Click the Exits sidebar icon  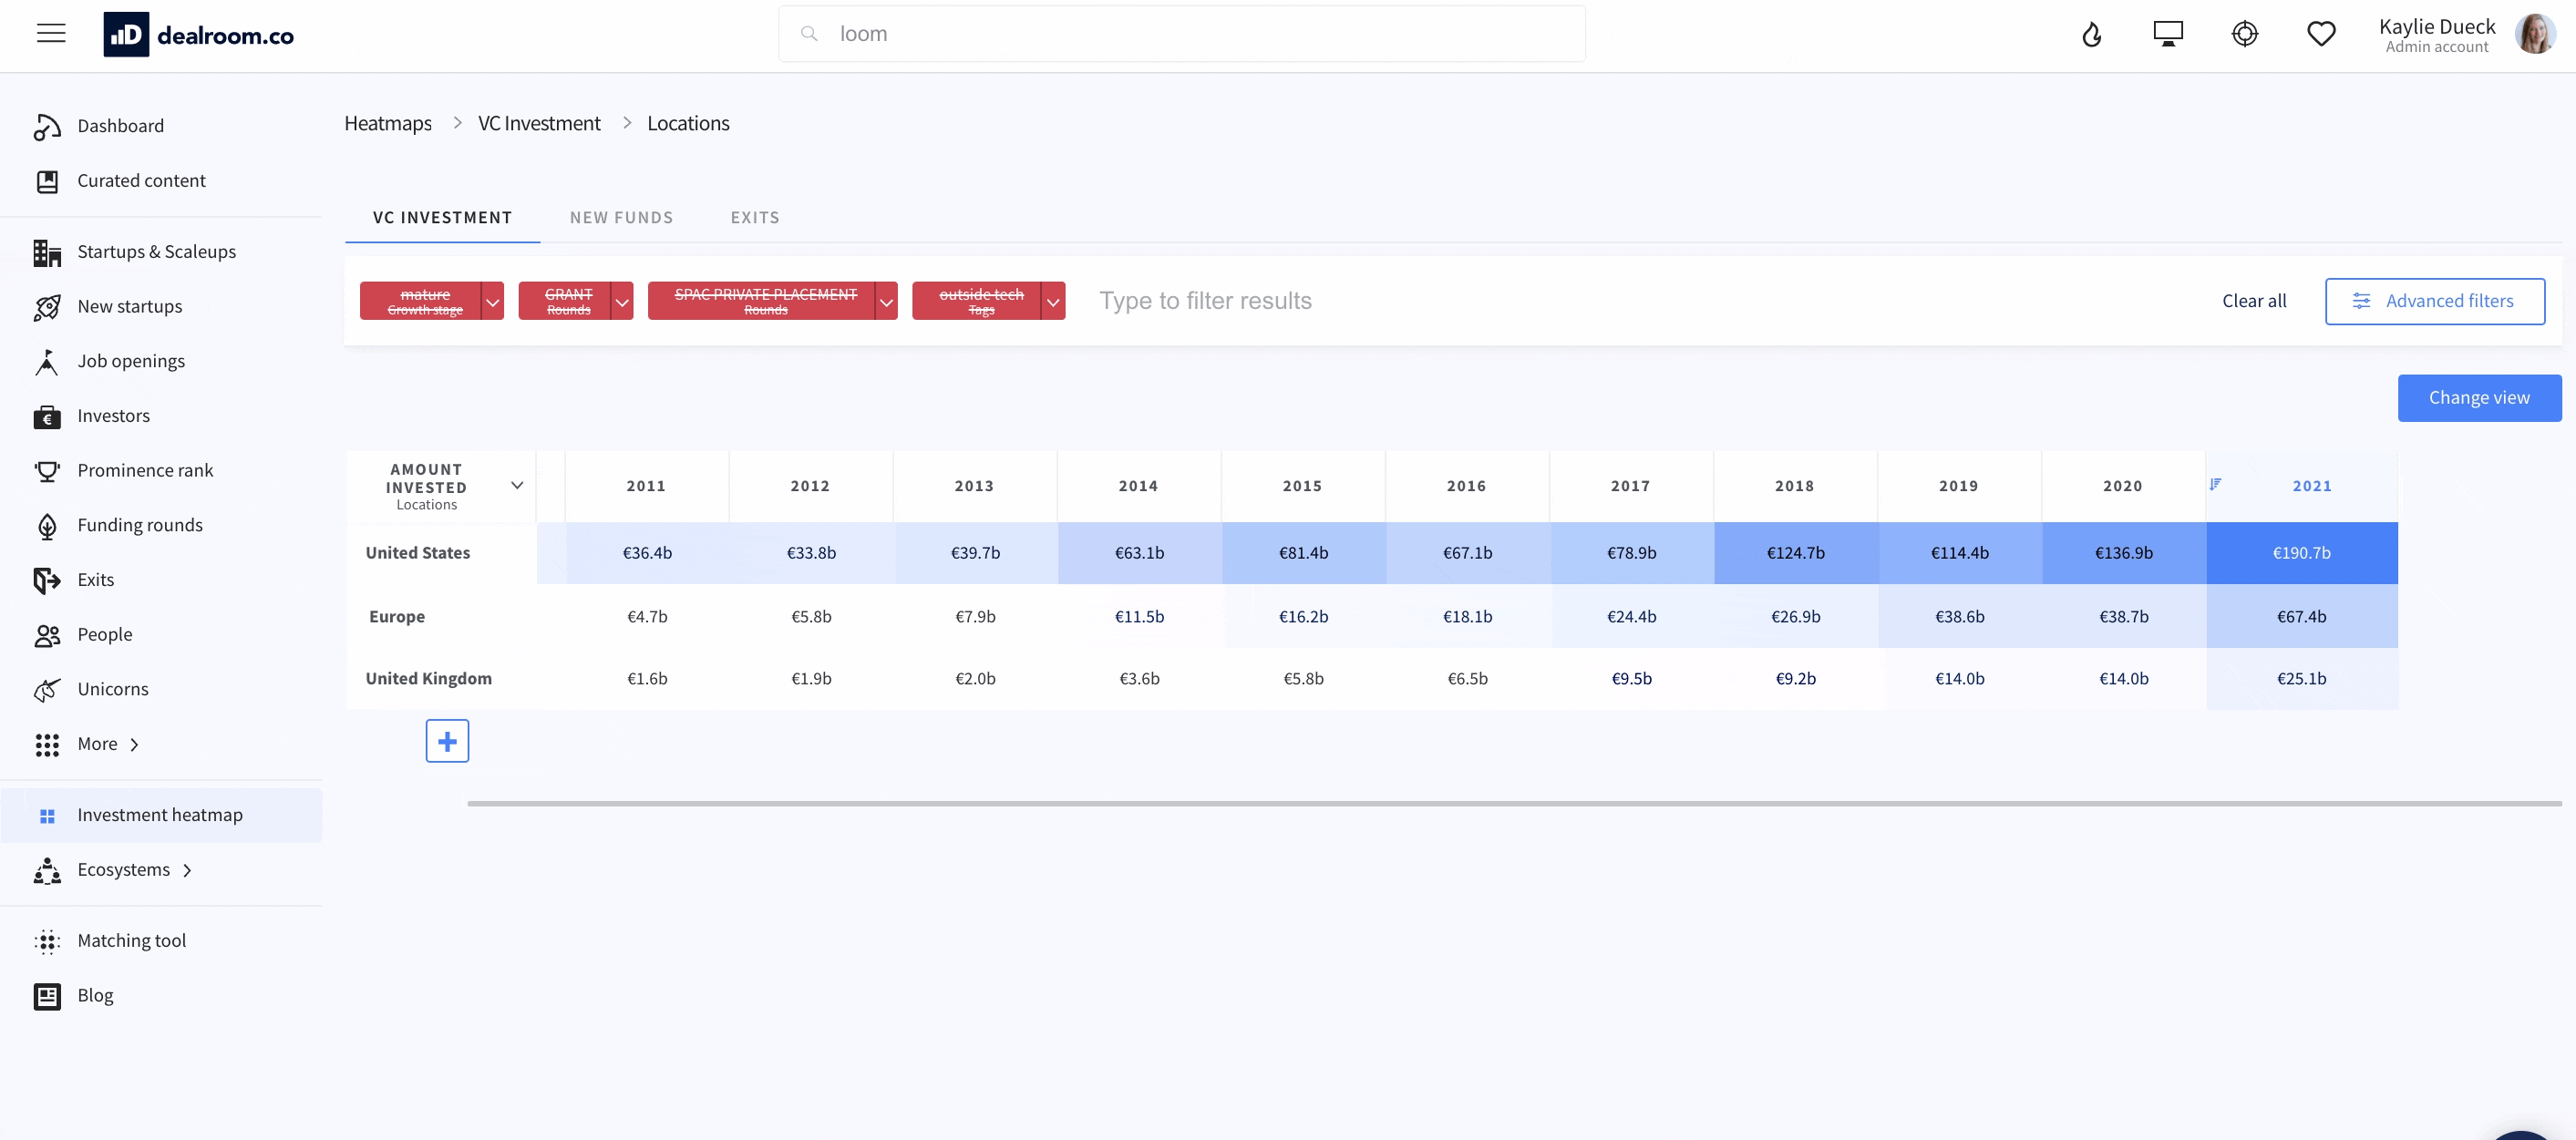click(47, 580)
